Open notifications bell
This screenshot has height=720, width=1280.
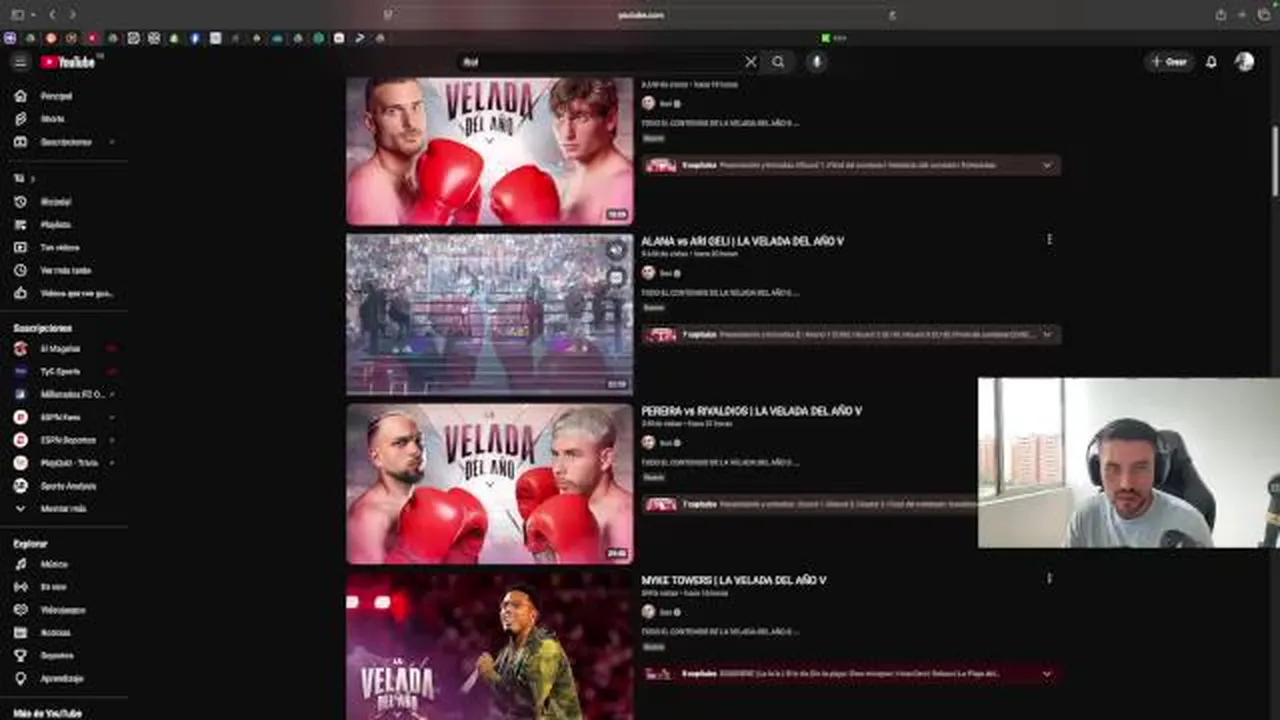coord(1211,62)
